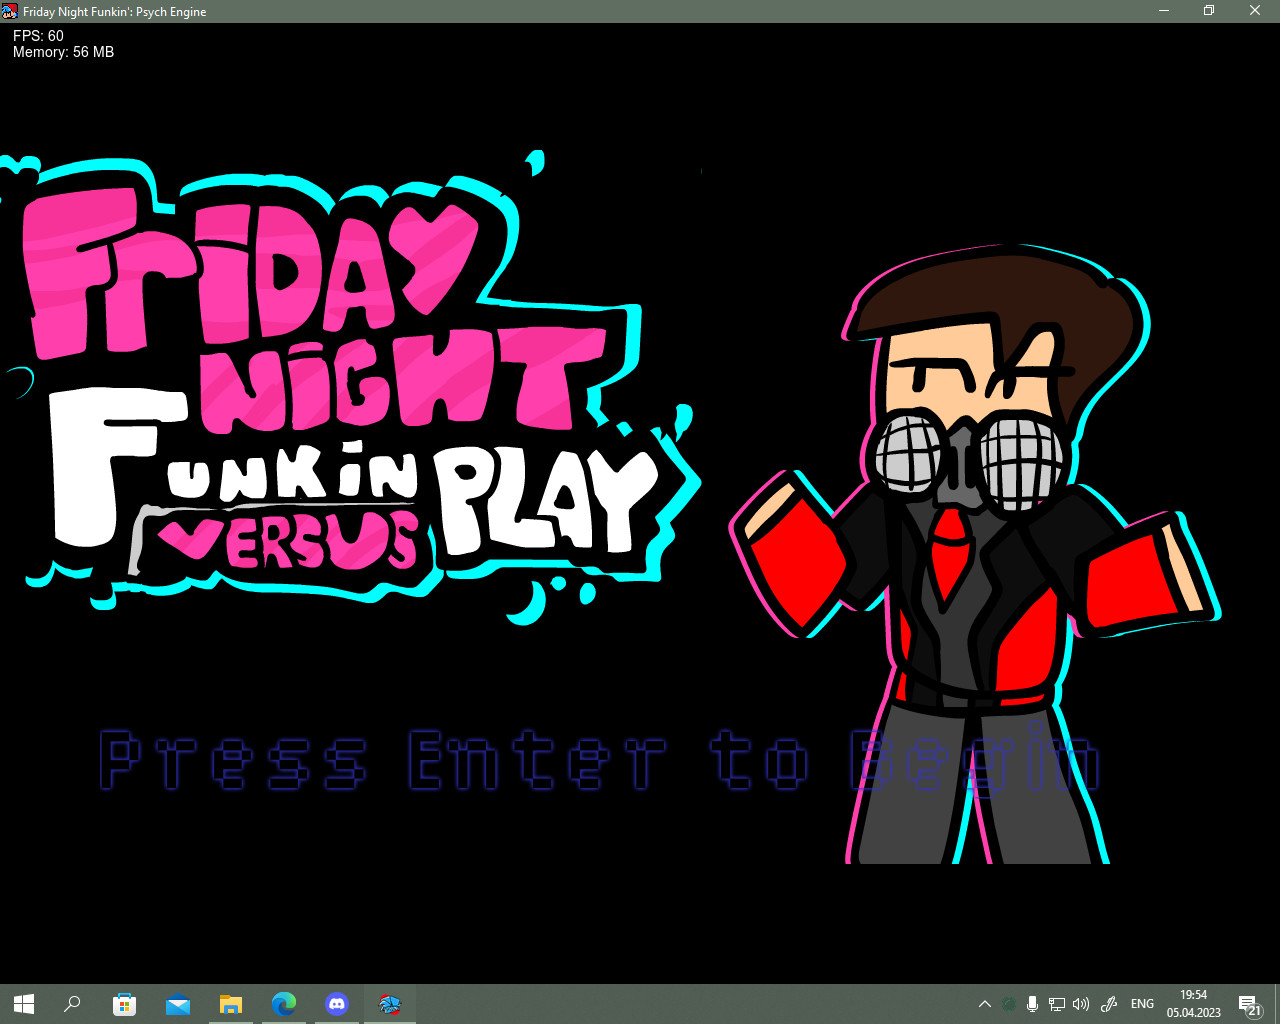Switch to Microsoft Edge on taskbar
Viewport: 1280px width, 1024px height.
tap(284, 1004)
